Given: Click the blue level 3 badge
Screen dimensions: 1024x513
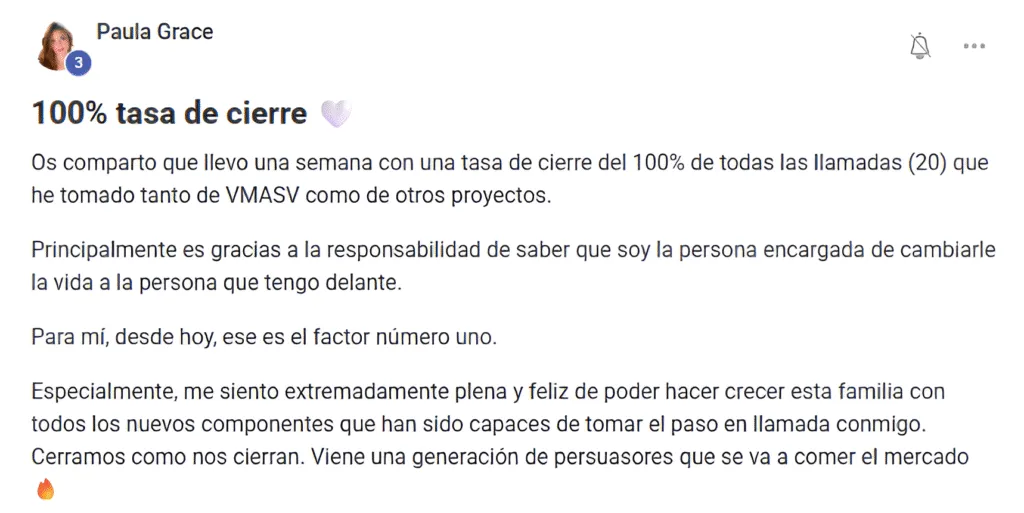Looking at the screenshot, I should click(78, 63).
